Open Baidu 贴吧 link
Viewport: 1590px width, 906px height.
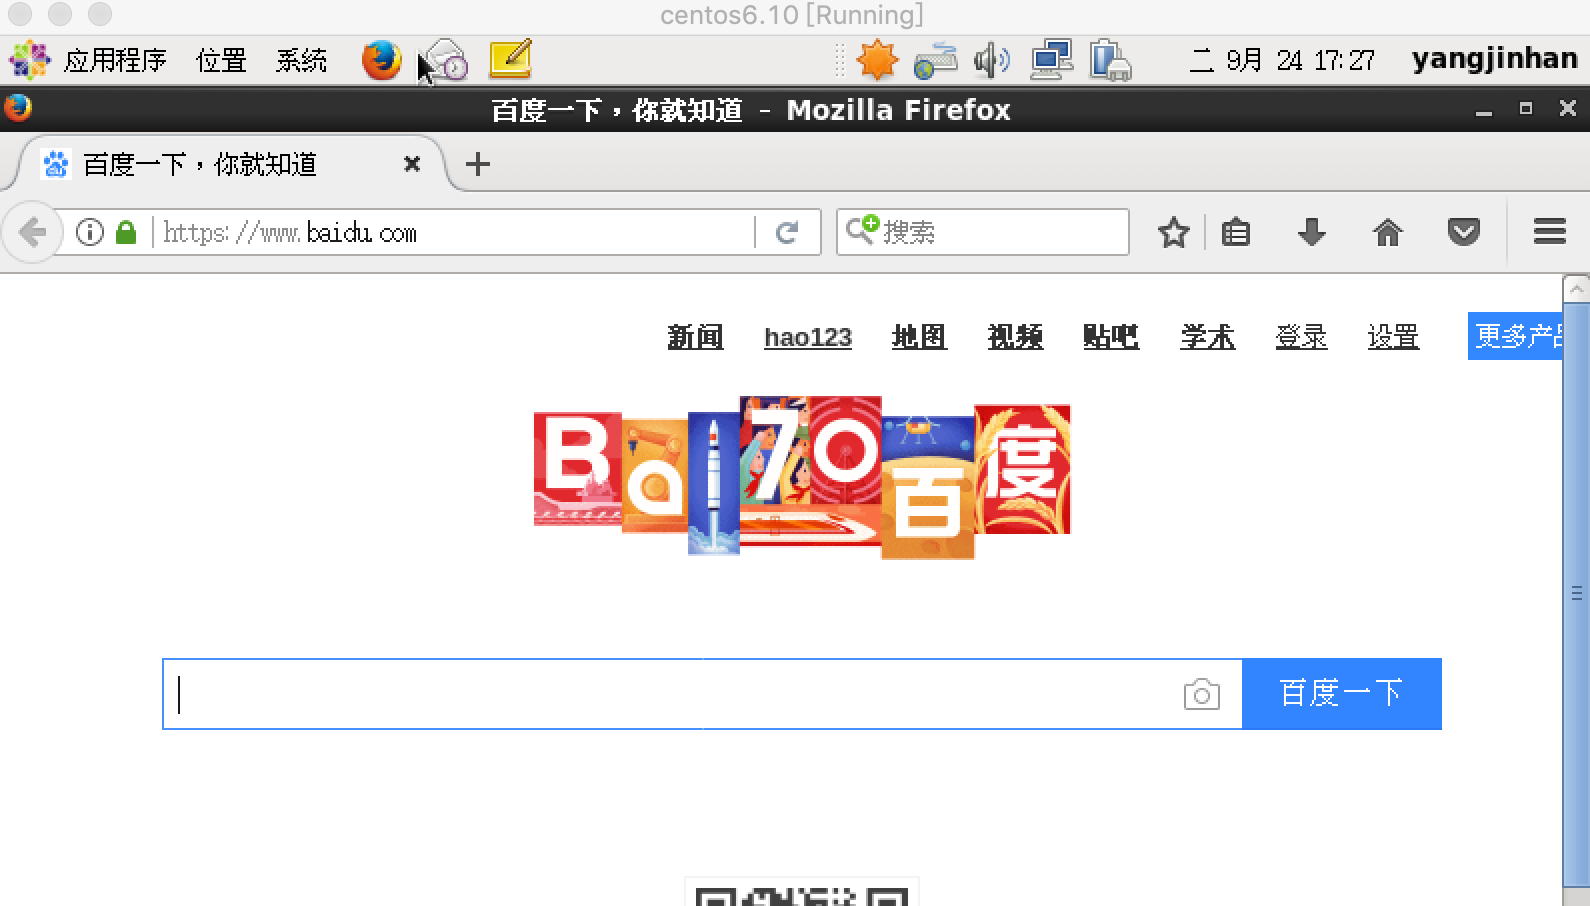[1111, 337]
